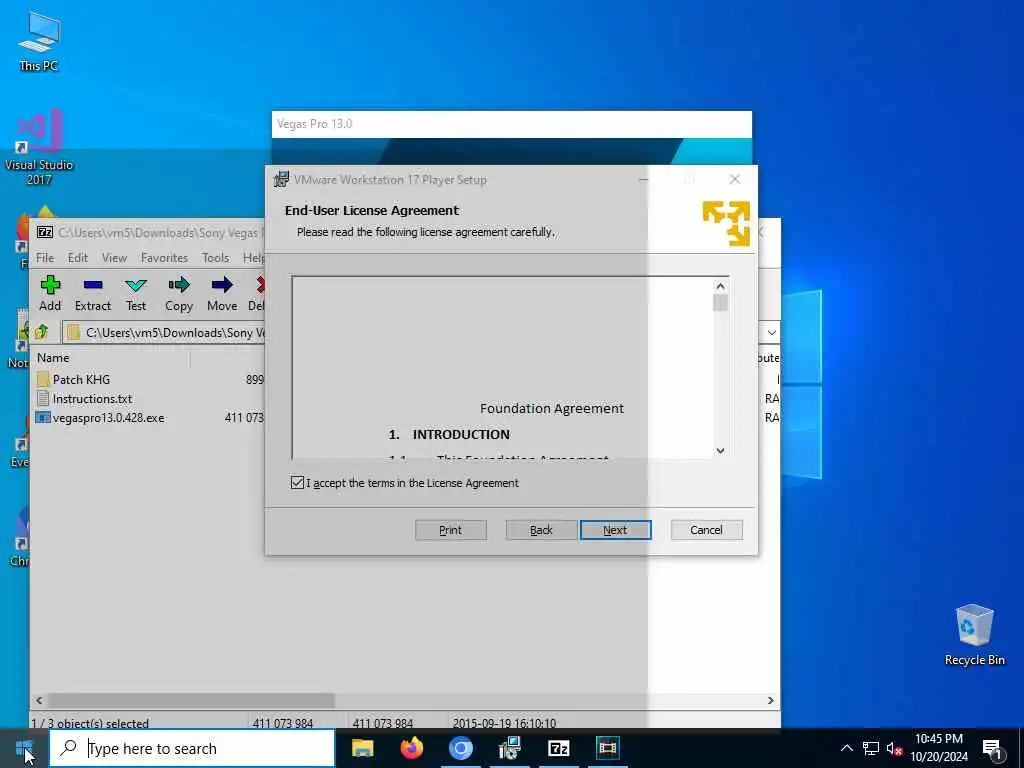The height and width of the screenshot is (768, 1024).
Task: Open the File menu in 7-Zip
Action: pyautogui.click(x=45, y=258)
